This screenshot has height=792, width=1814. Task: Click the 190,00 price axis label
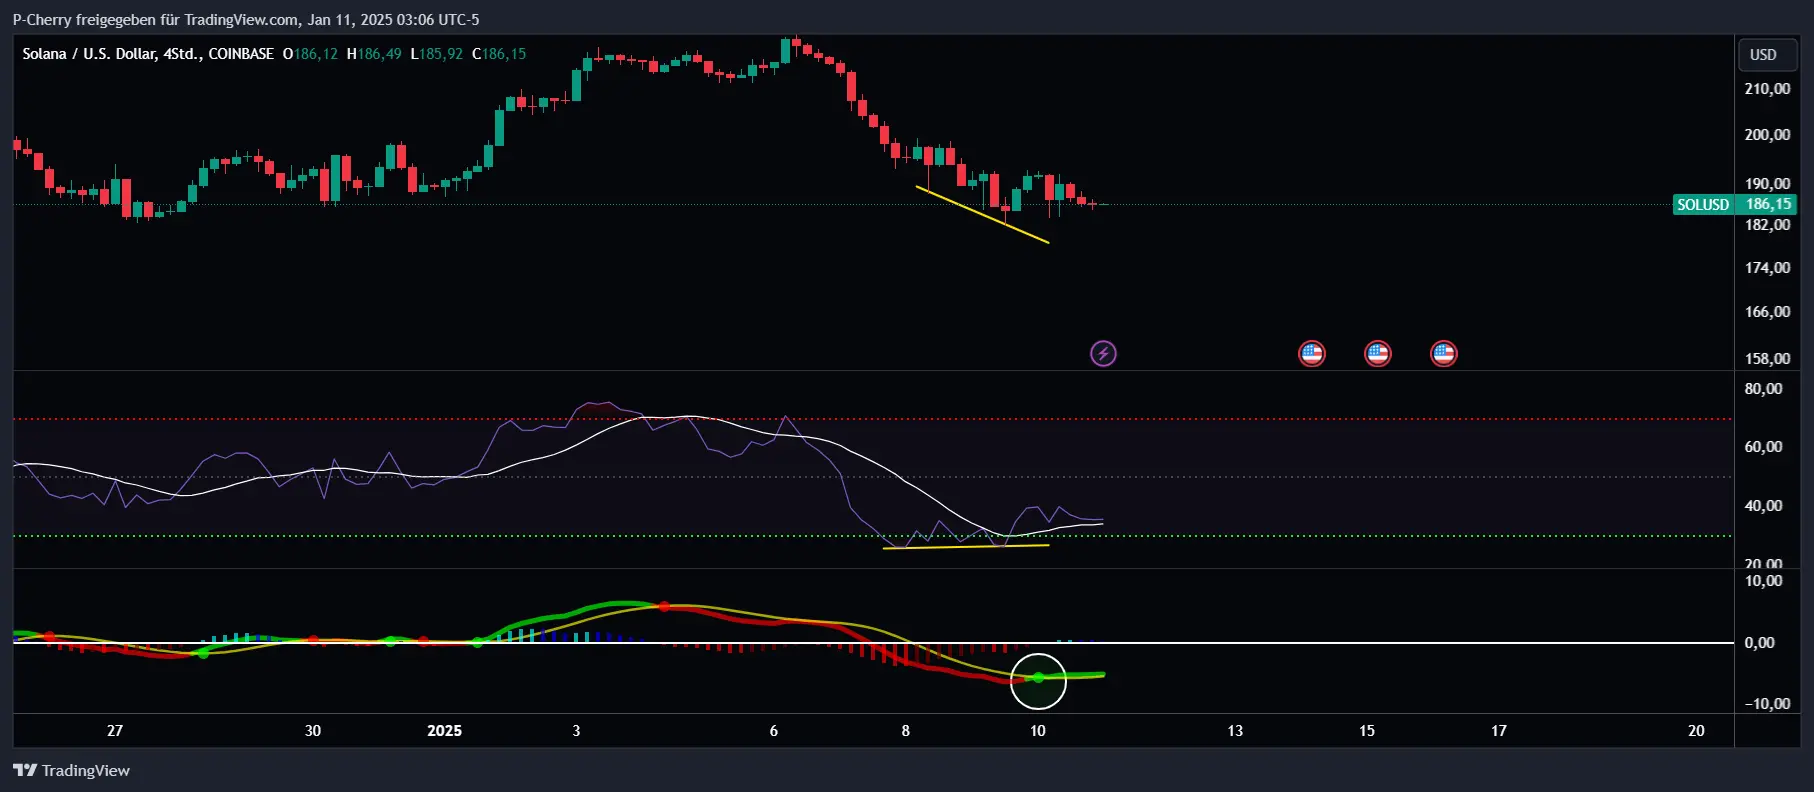[x=1767, y=184]
